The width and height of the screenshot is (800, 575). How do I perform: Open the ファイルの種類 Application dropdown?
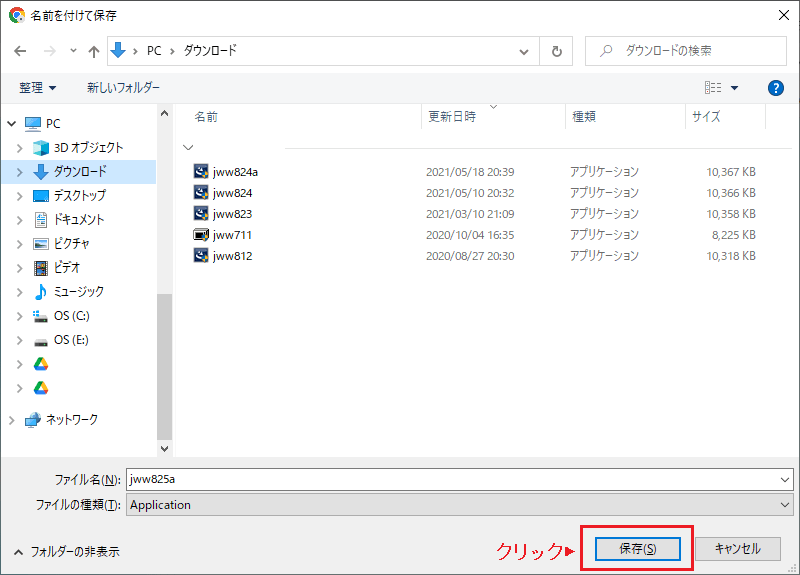coord(460,505)
